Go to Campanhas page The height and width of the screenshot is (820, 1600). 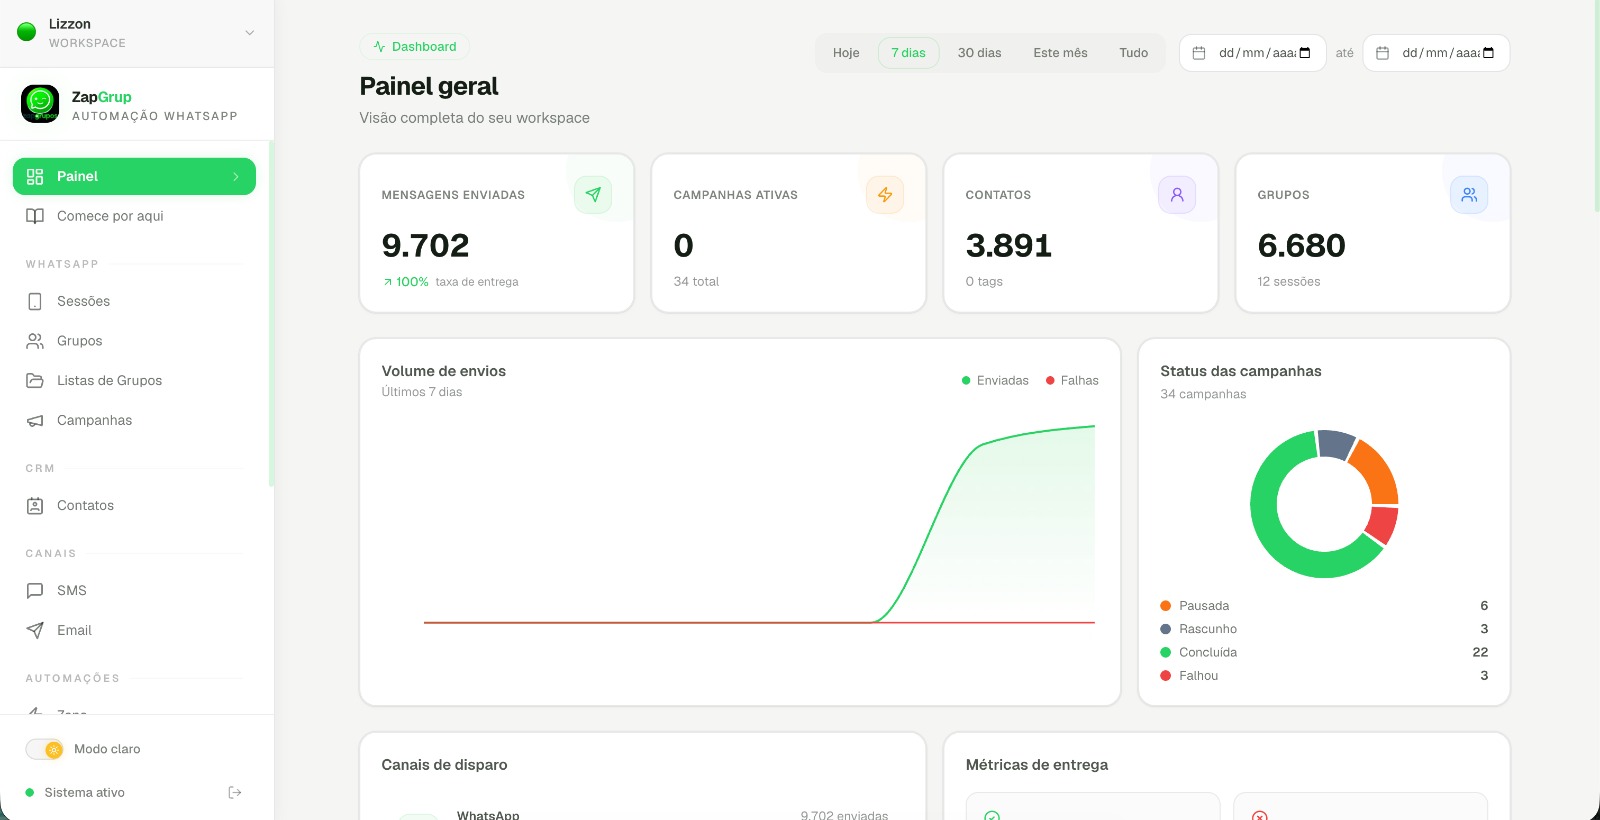[x=134, y=421]
